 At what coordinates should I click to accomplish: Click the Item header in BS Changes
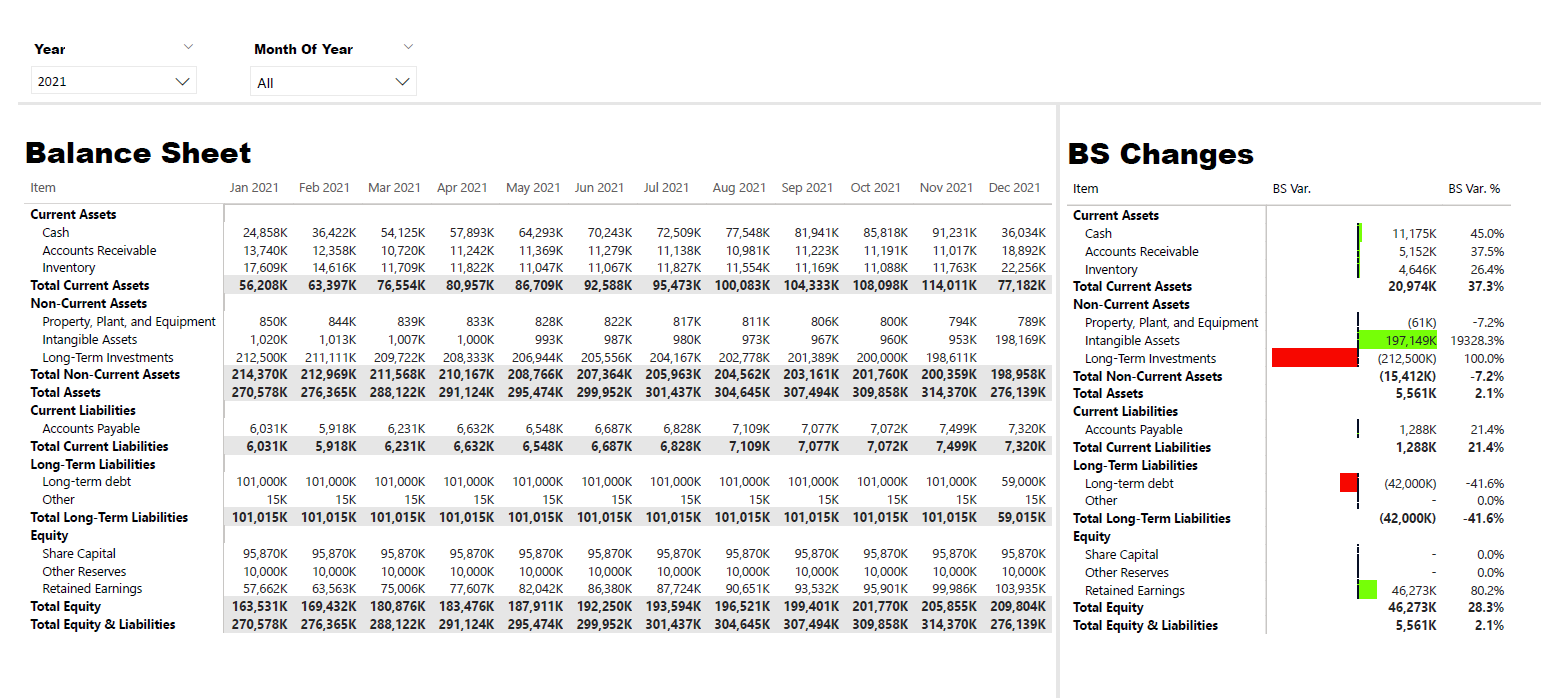pos(1085,188)
